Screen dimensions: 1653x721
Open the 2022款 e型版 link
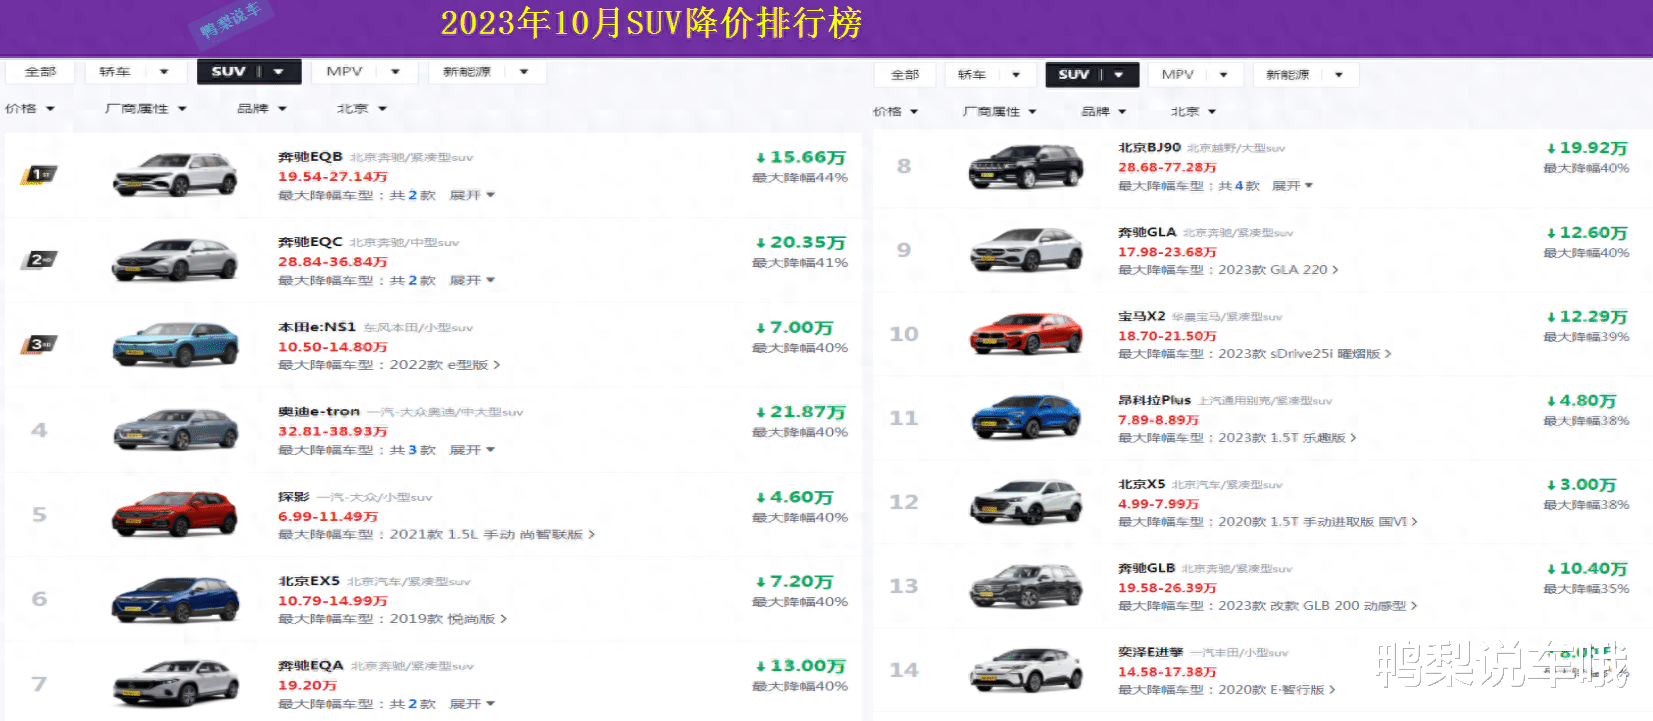445,365
